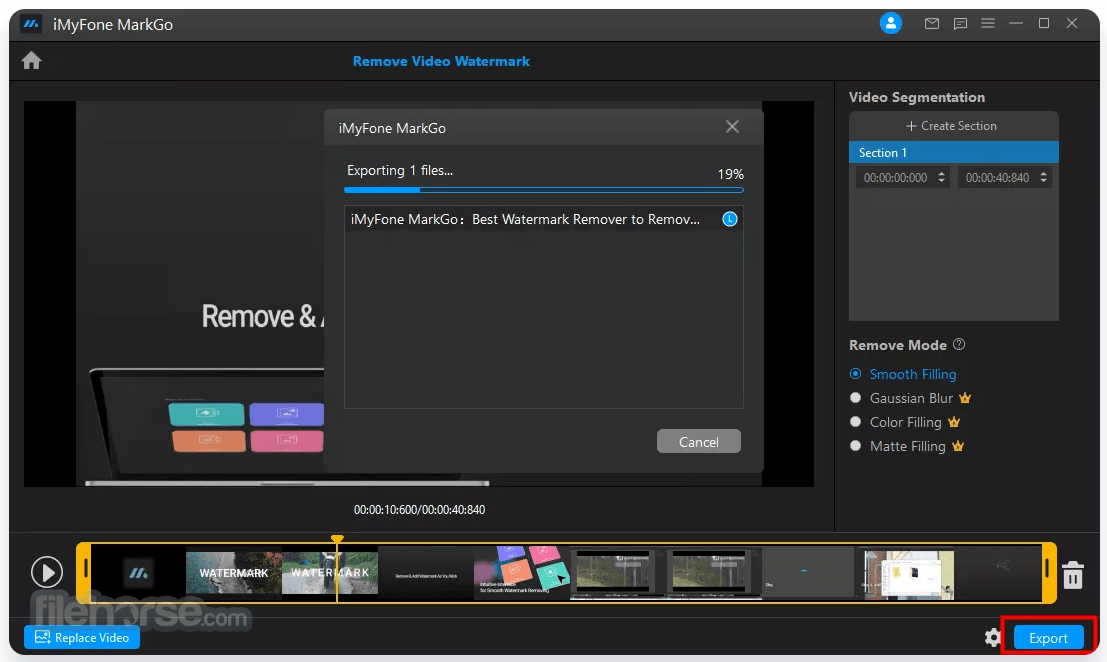The height and width of the screenshot is (662, 1107).
Task: Select Section 1 in Video Segmentation
Action: click(953, 152)
